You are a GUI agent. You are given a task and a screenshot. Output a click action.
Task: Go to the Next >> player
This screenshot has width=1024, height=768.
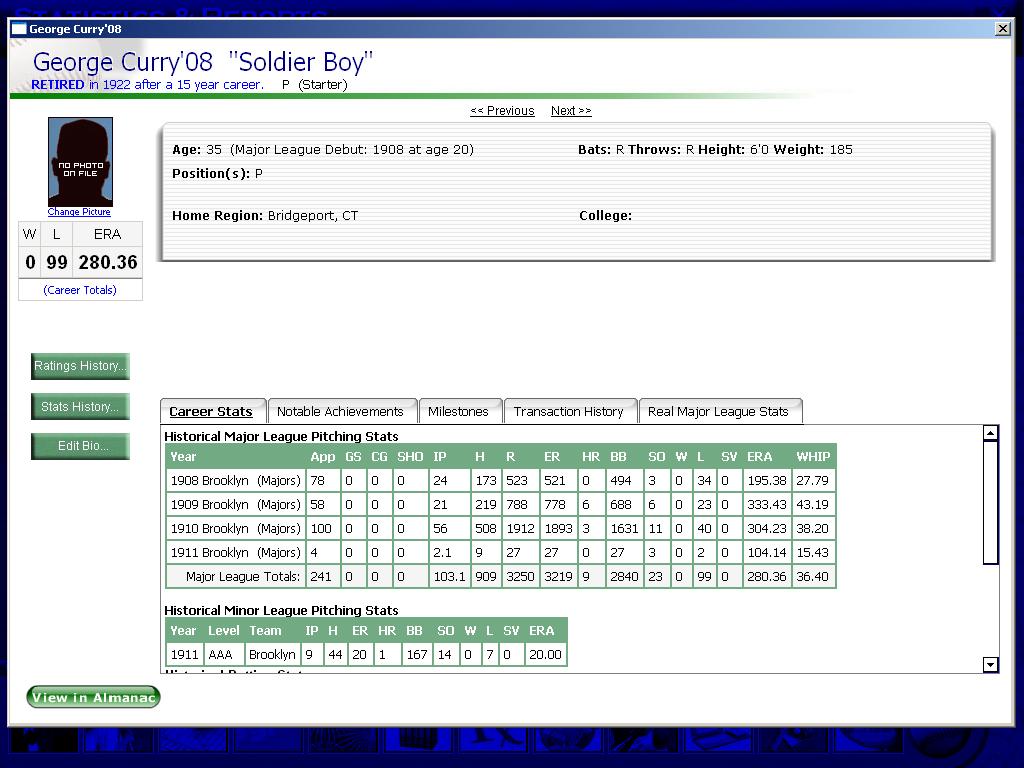coord(571,111)
